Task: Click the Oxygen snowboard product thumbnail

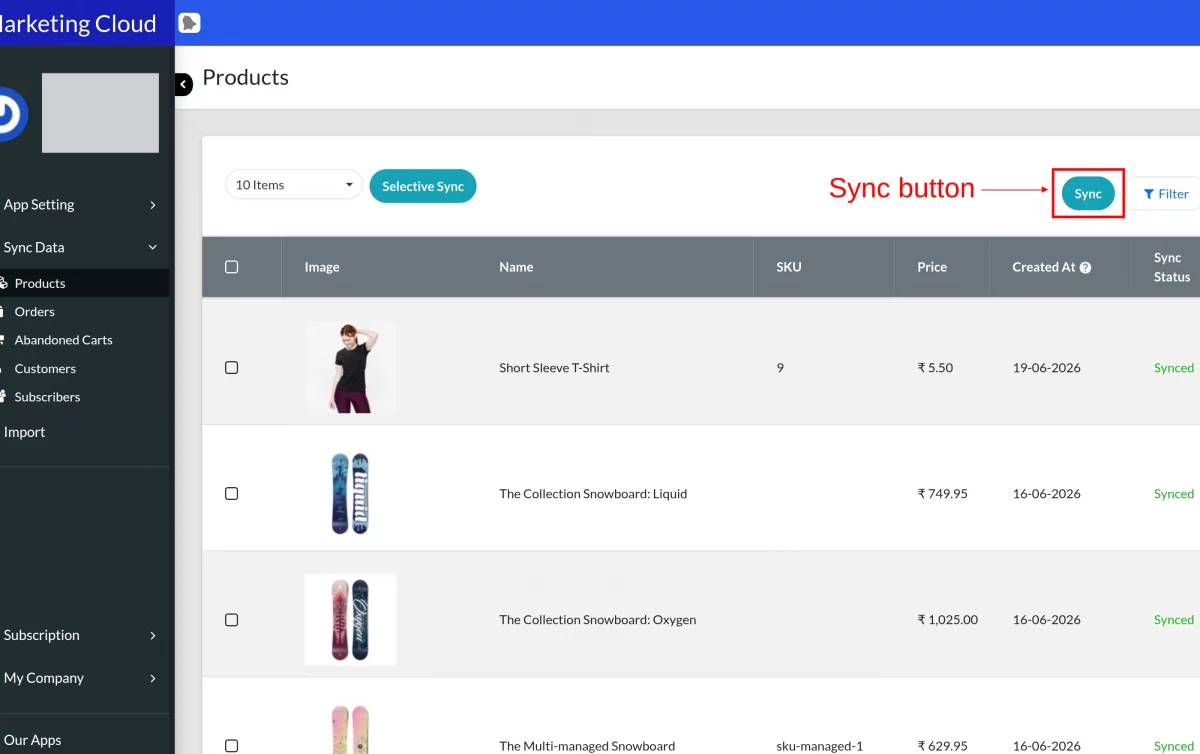Action: click(x=350, y=620)
